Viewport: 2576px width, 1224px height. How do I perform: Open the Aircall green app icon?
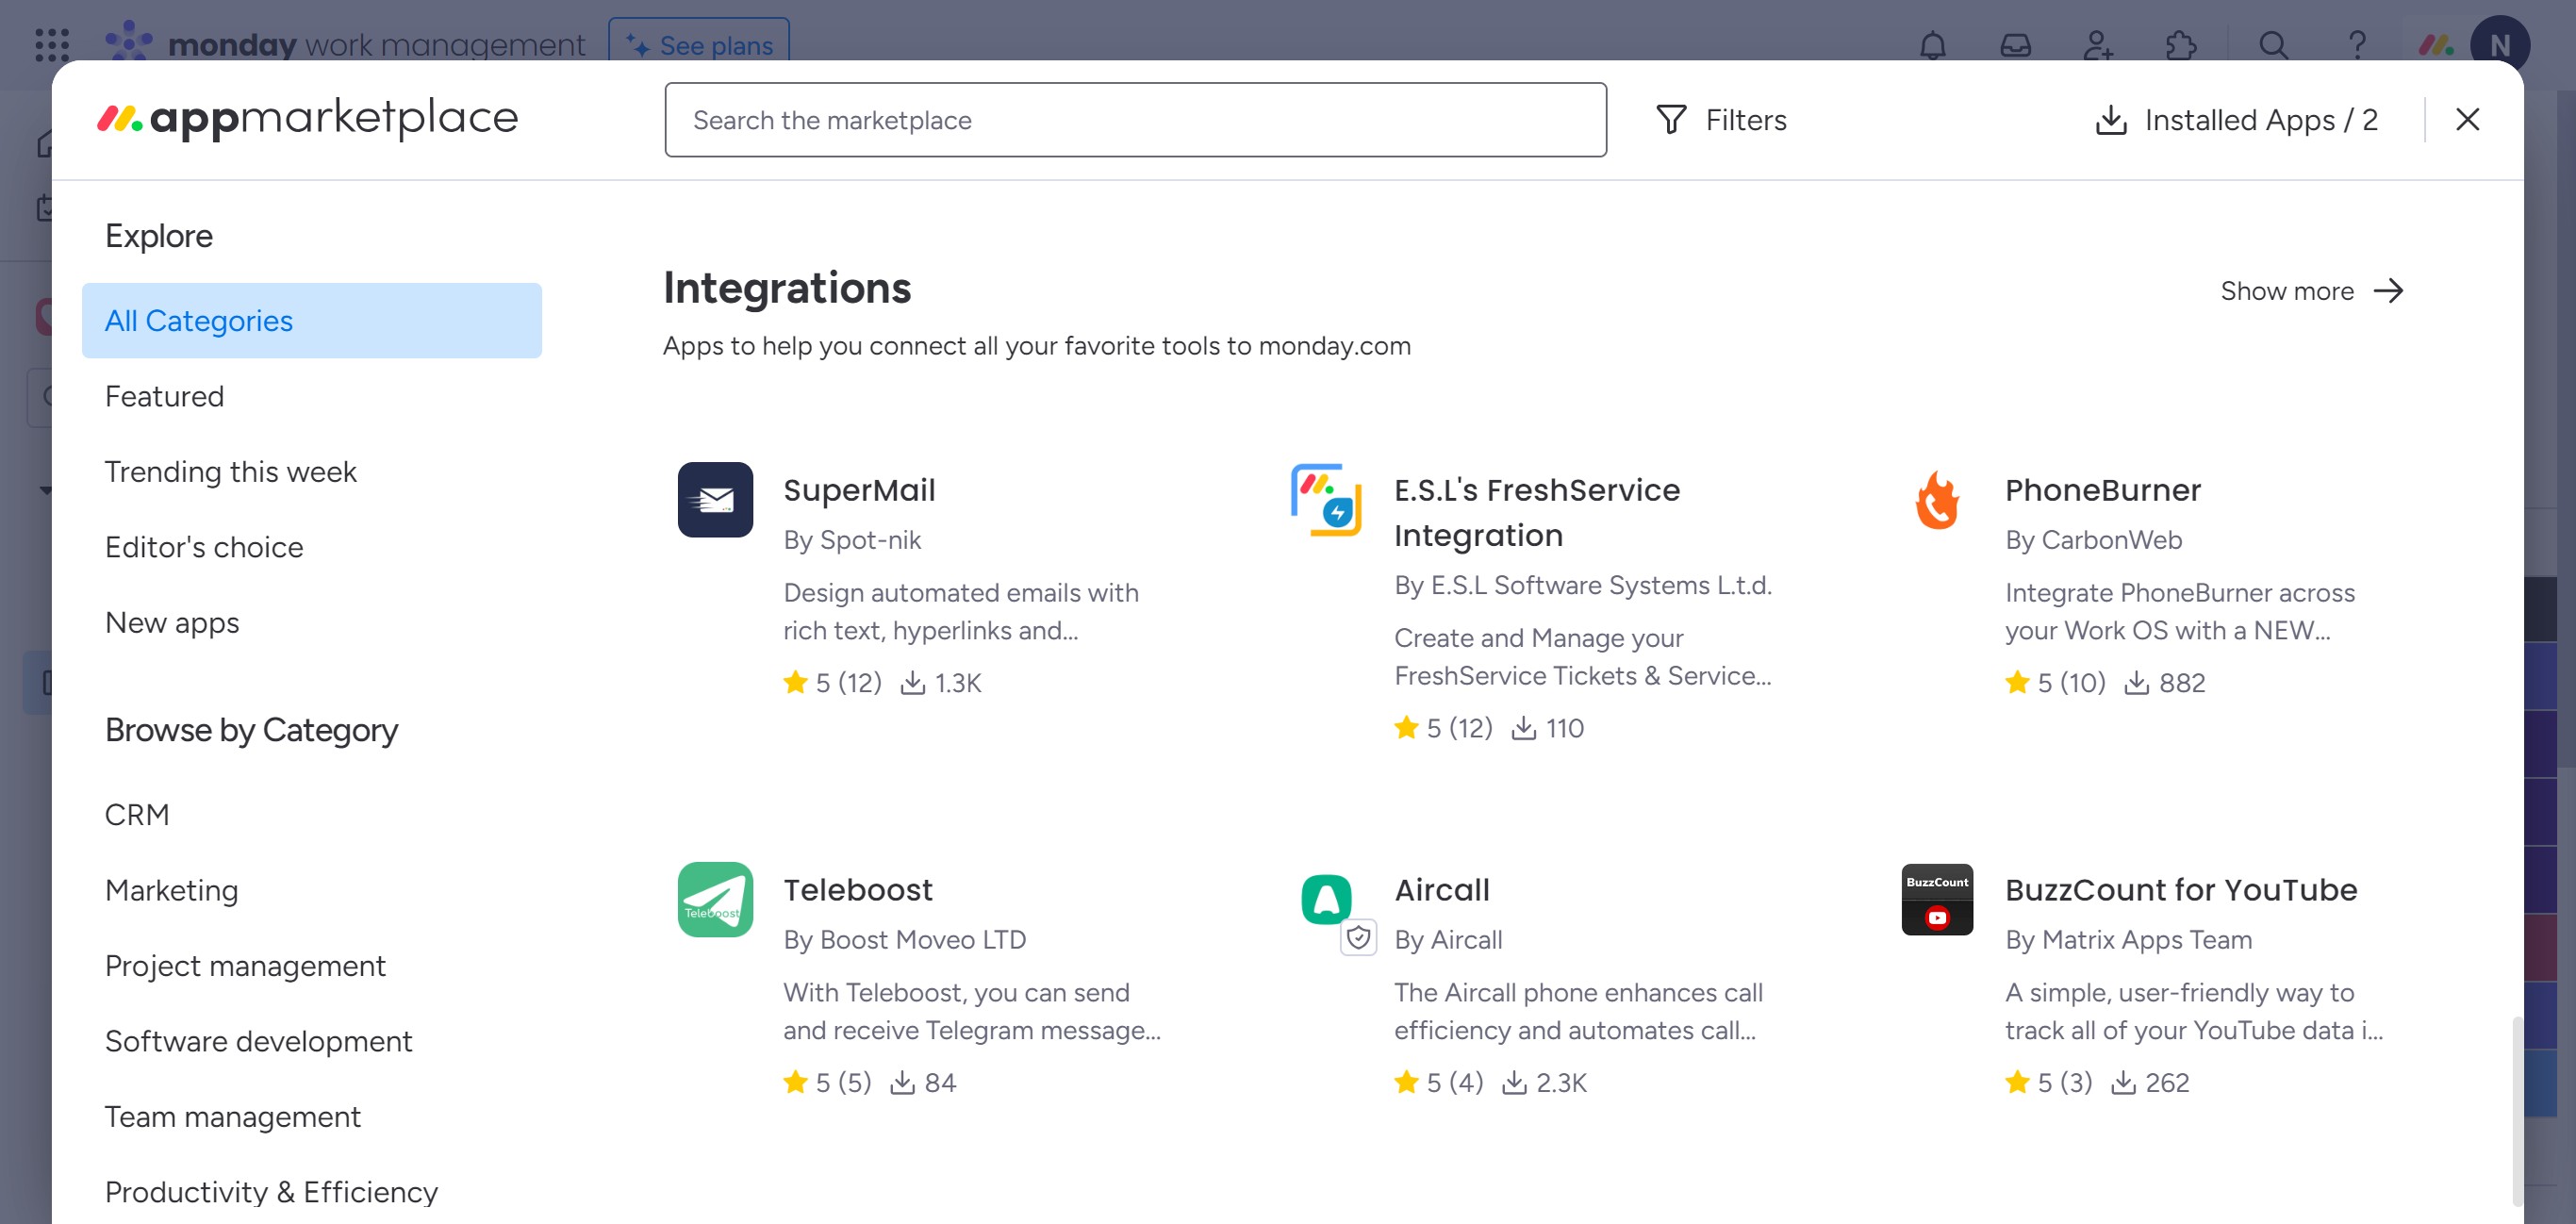click(x=1326, y=899)
